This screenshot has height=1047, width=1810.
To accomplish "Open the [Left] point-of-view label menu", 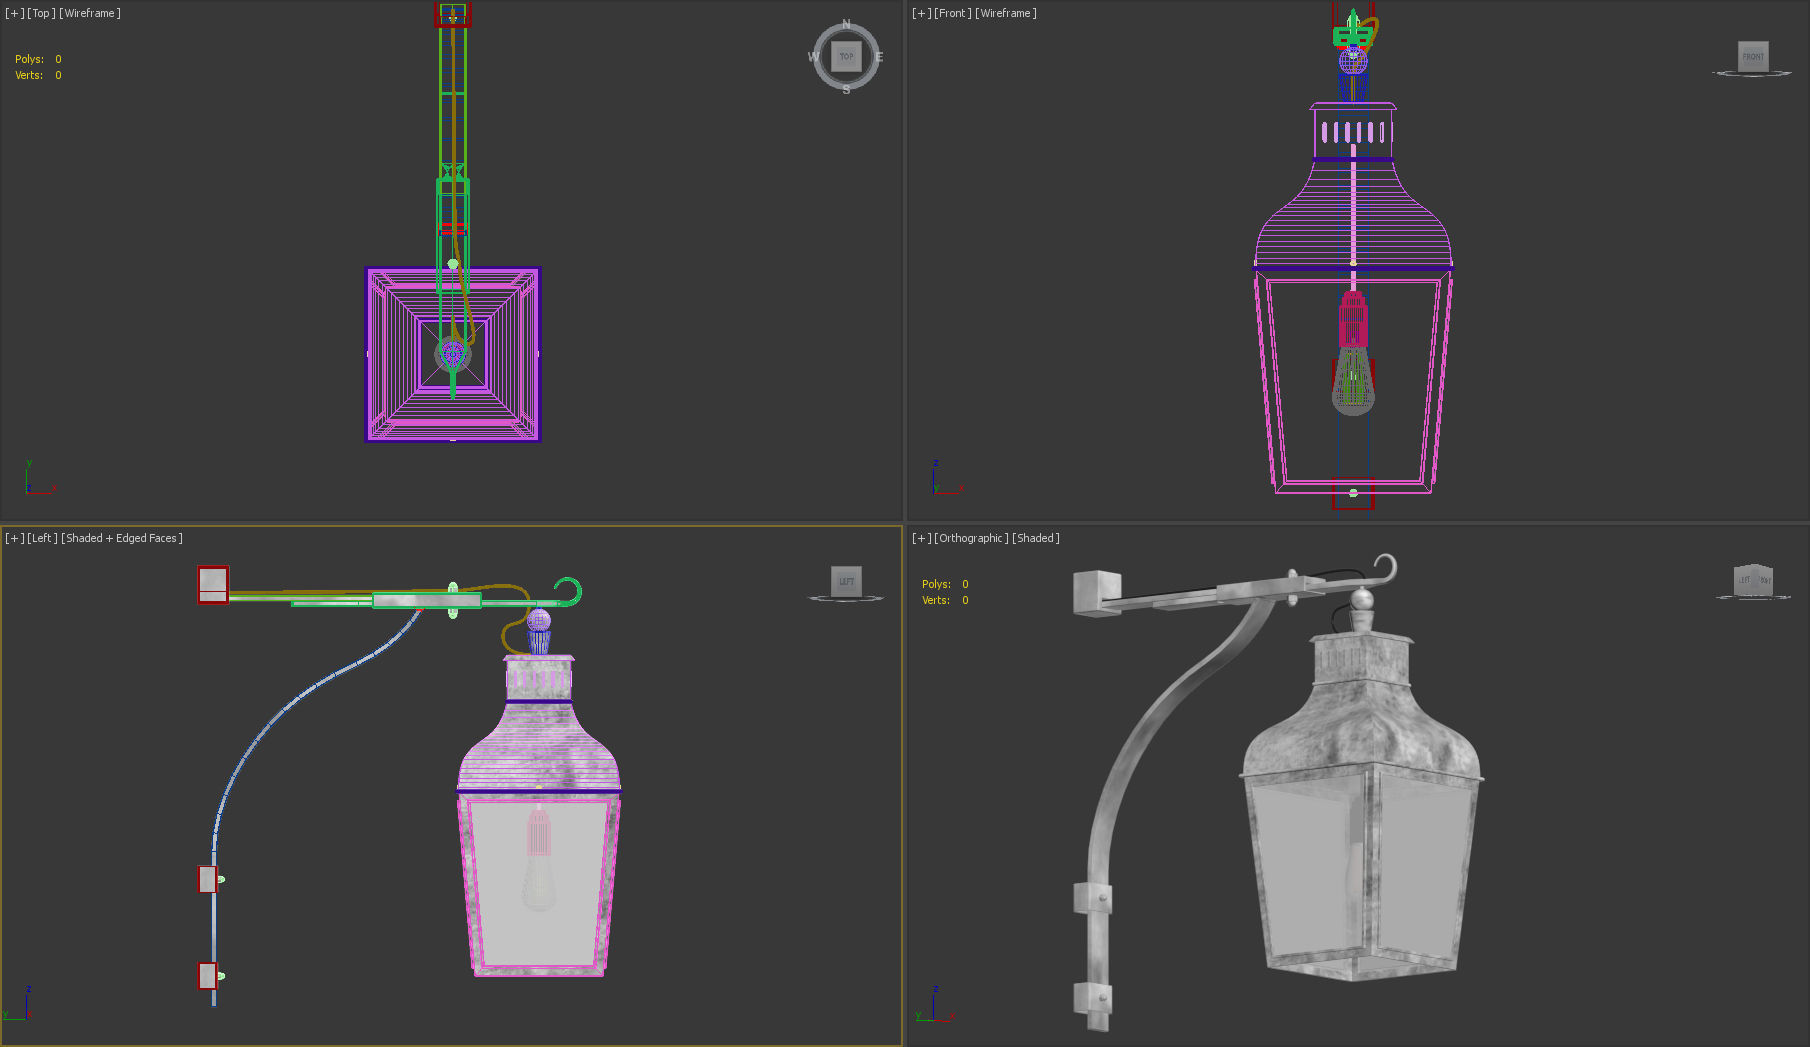I will click(43, 538).
